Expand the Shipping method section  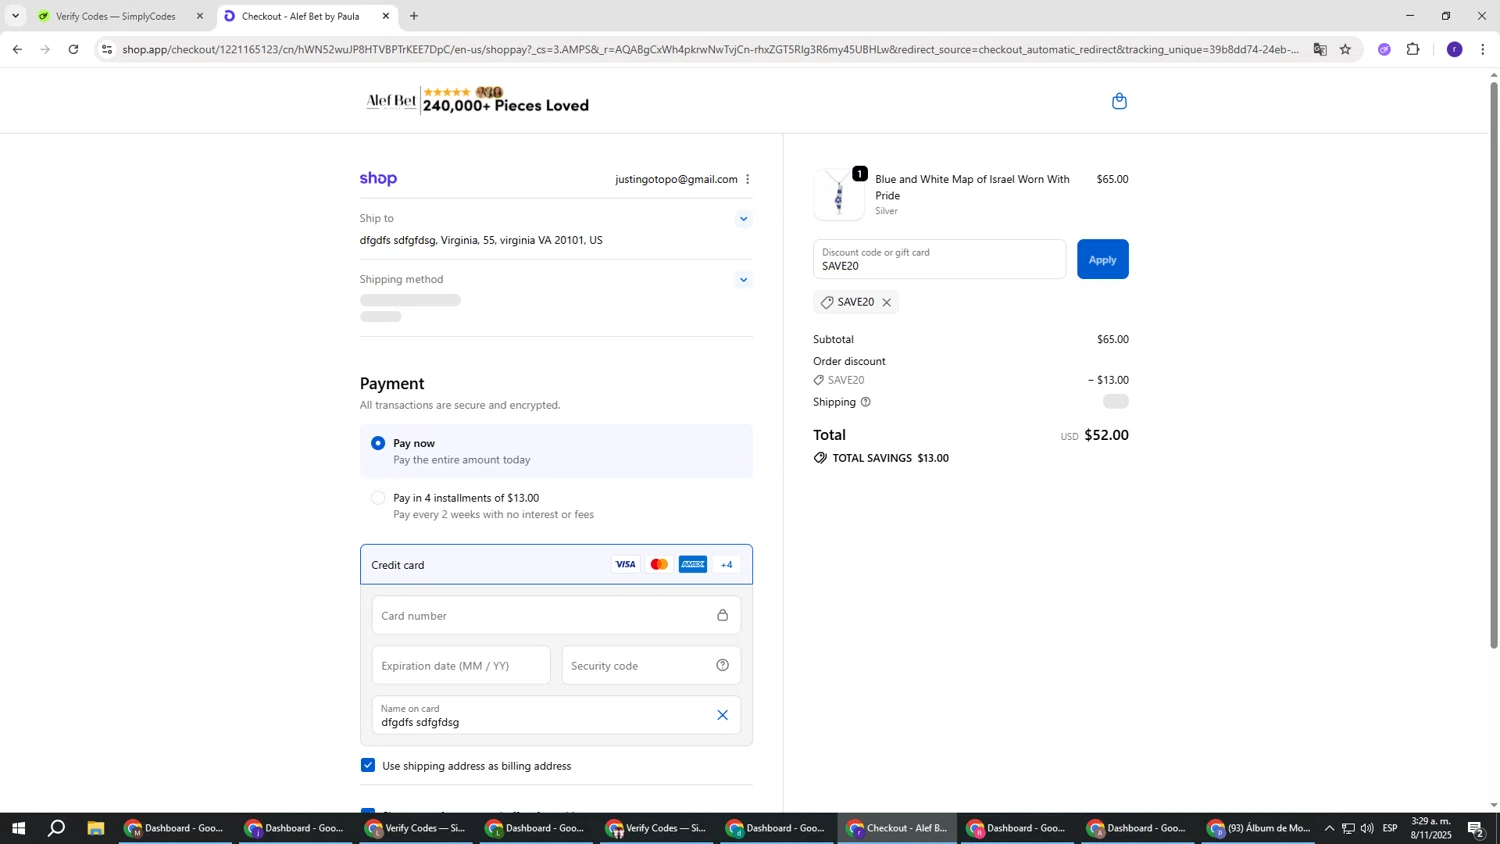pyautogui.click(x=743, y=280)
